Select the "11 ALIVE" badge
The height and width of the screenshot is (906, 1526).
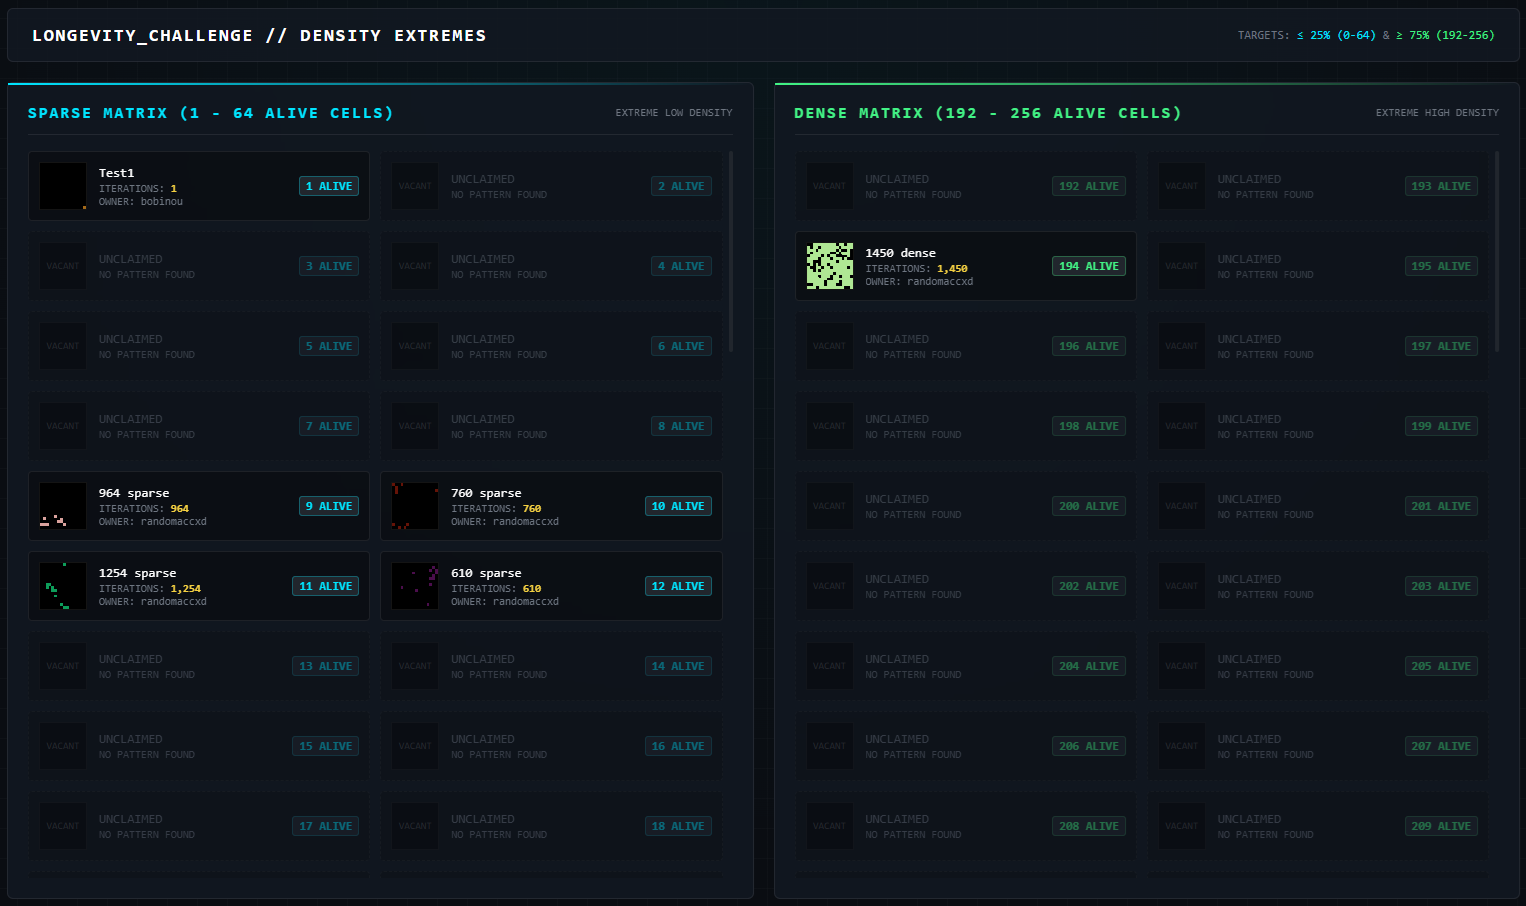click(326, 586)
